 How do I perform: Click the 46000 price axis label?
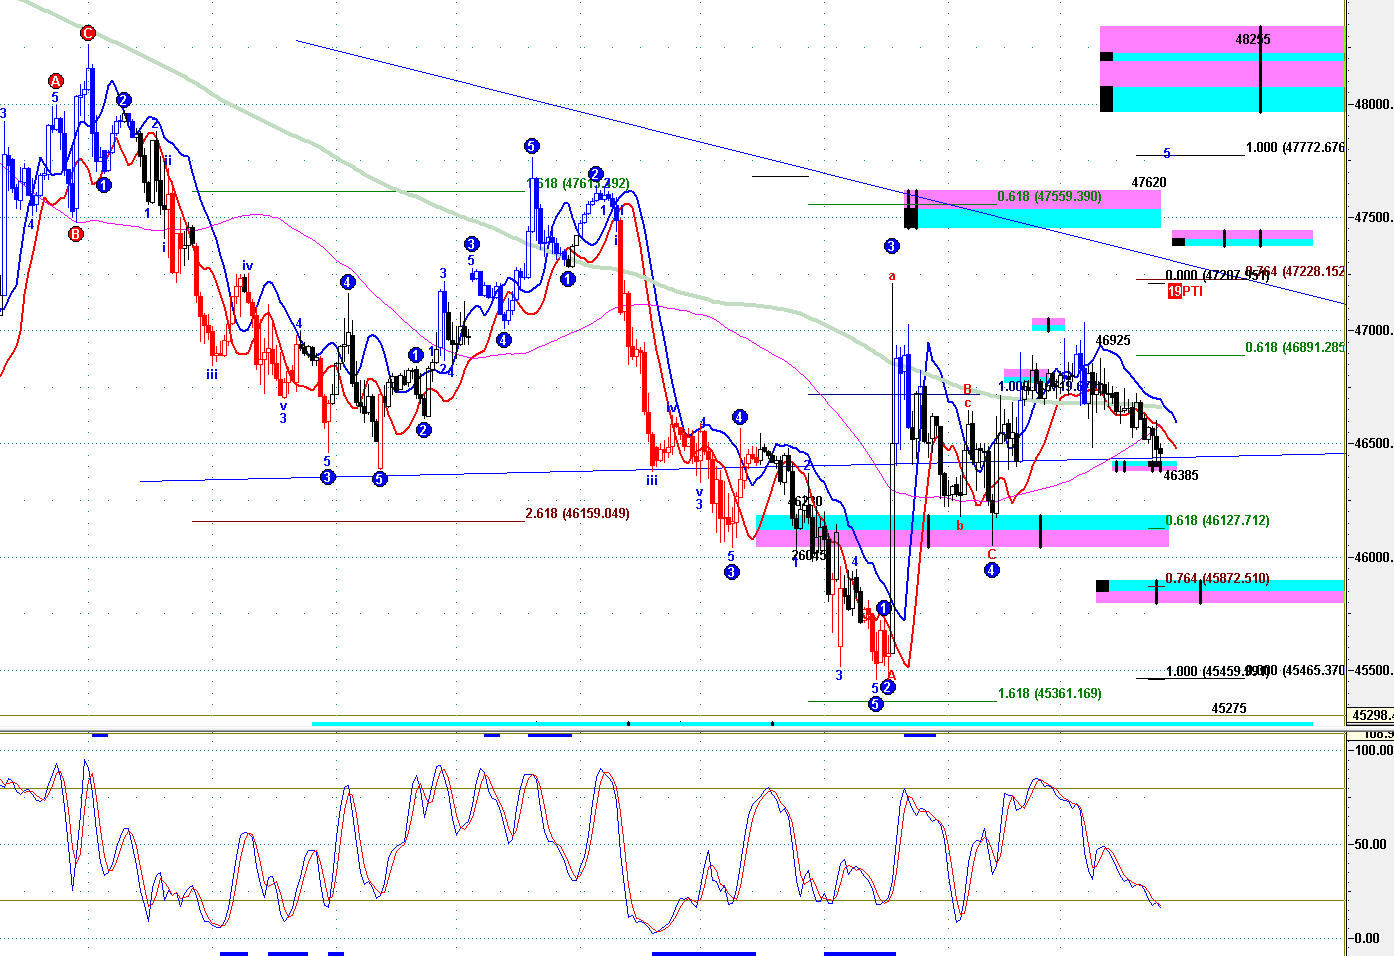pos(1372,557)
